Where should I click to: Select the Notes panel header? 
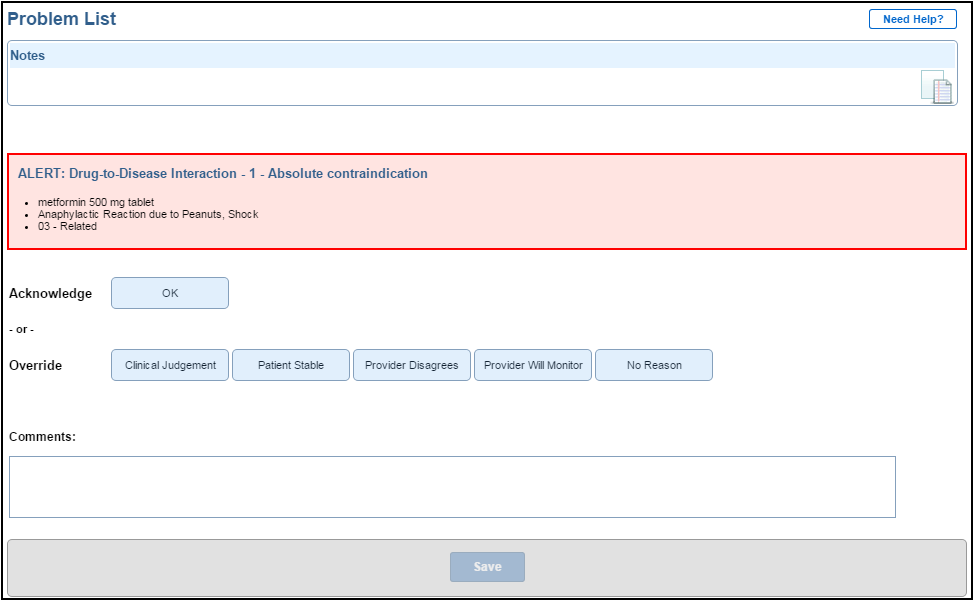point(28,55)
